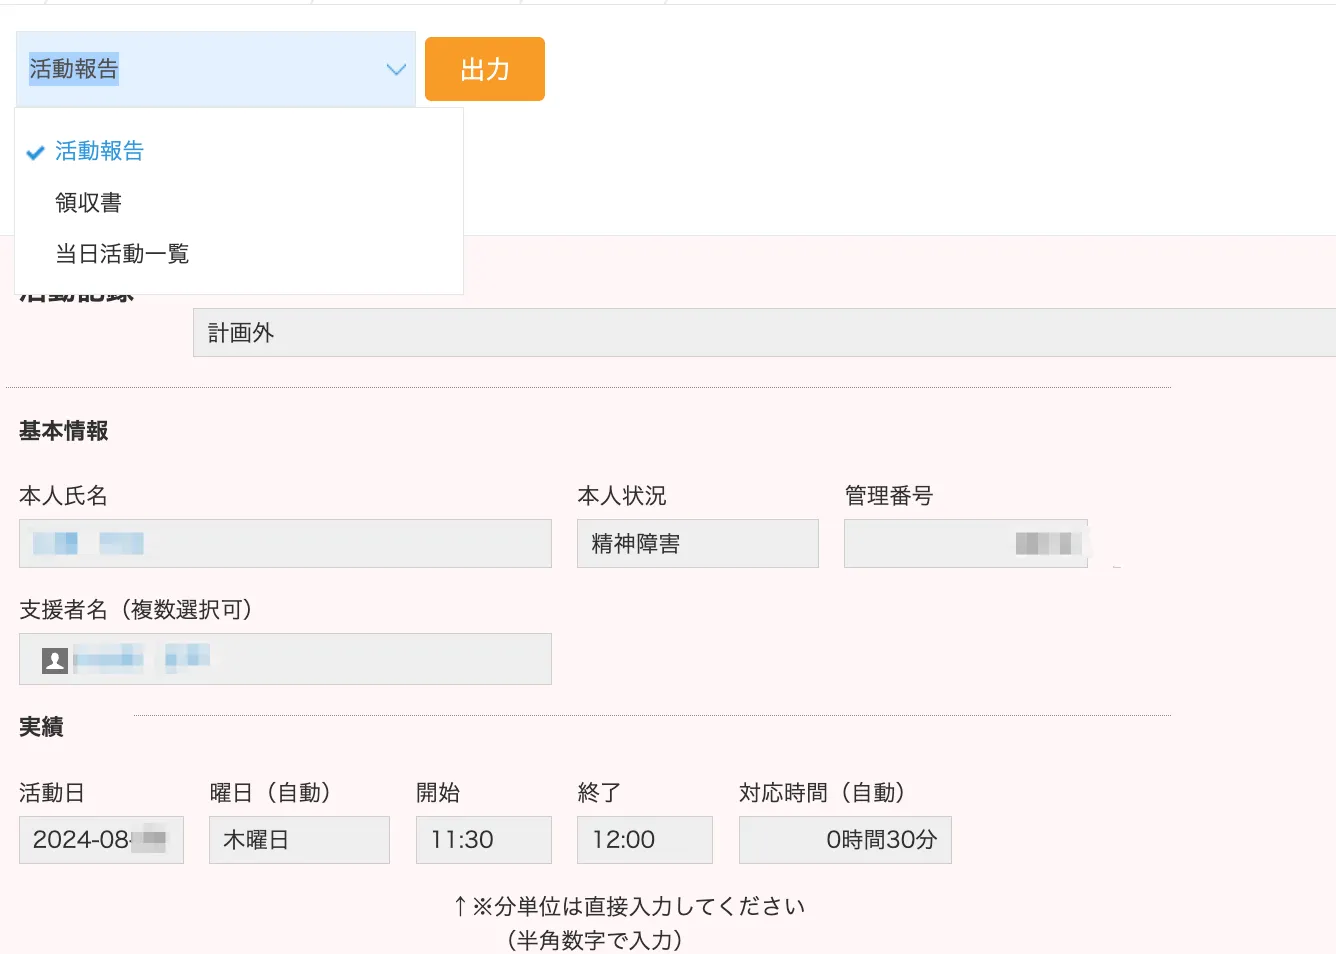The height and width of the screenshot is (954, 1336).
Task: Click the chevron arrow on report type dropdown
Action: click(396, 69)
